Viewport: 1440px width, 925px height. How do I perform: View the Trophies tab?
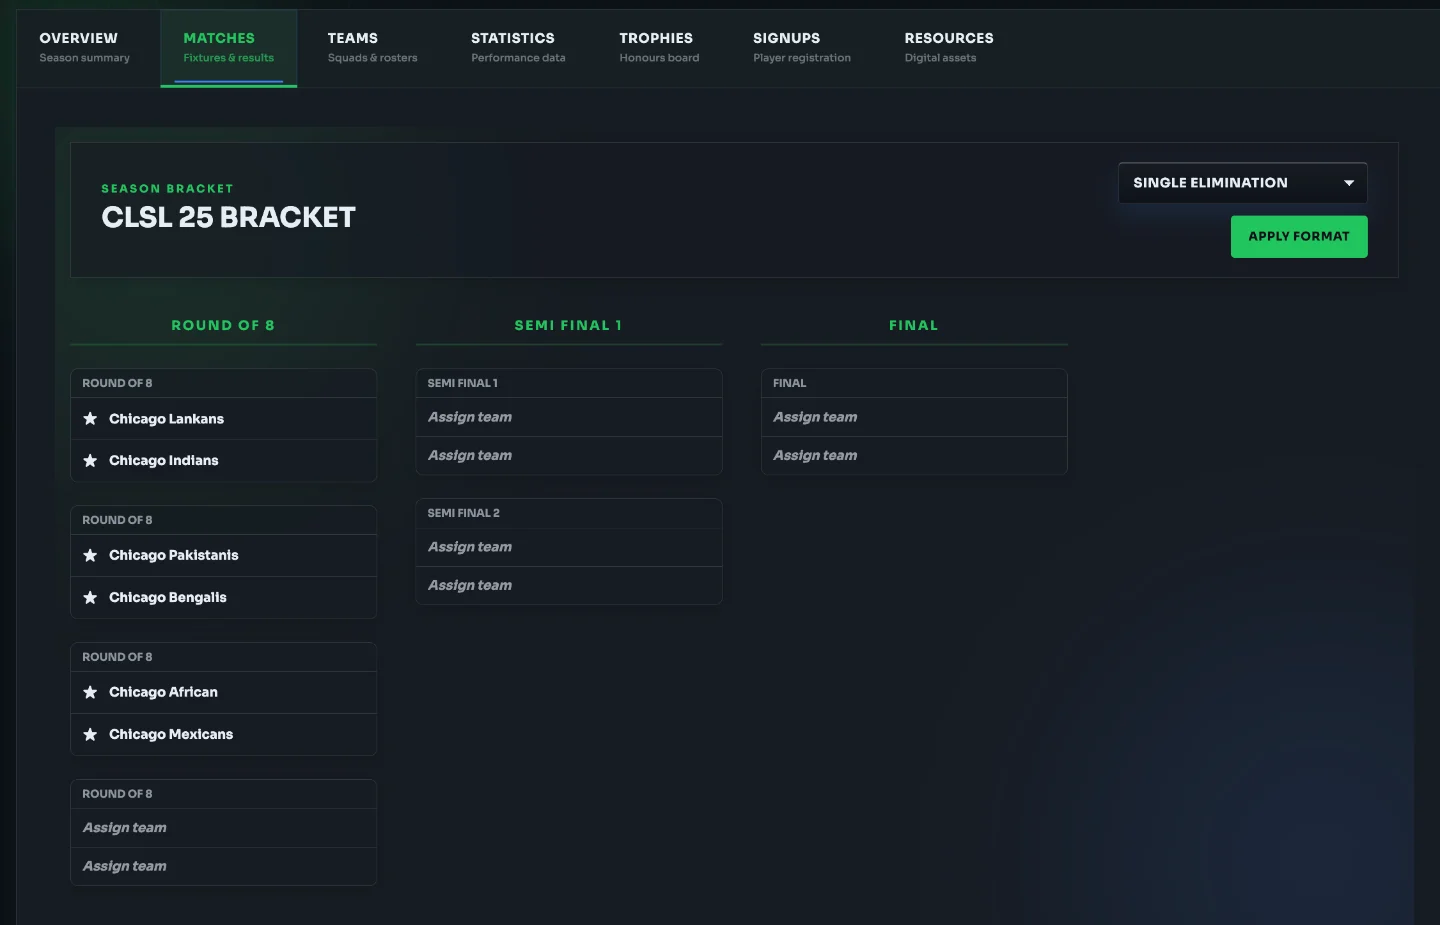click(x=659, y=48)
